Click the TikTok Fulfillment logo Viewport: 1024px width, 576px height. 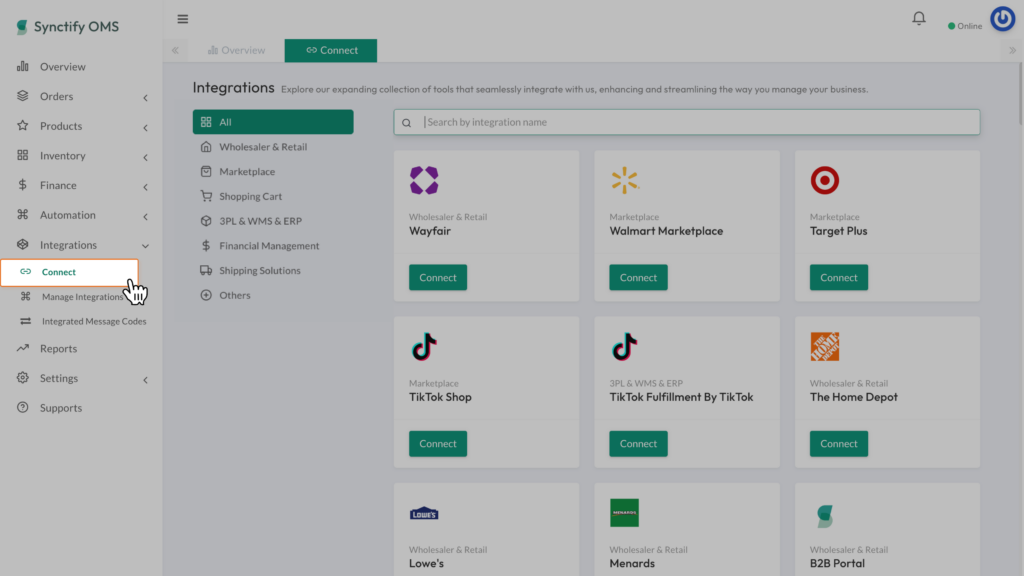pyautogui.click(x=624, y=347)
